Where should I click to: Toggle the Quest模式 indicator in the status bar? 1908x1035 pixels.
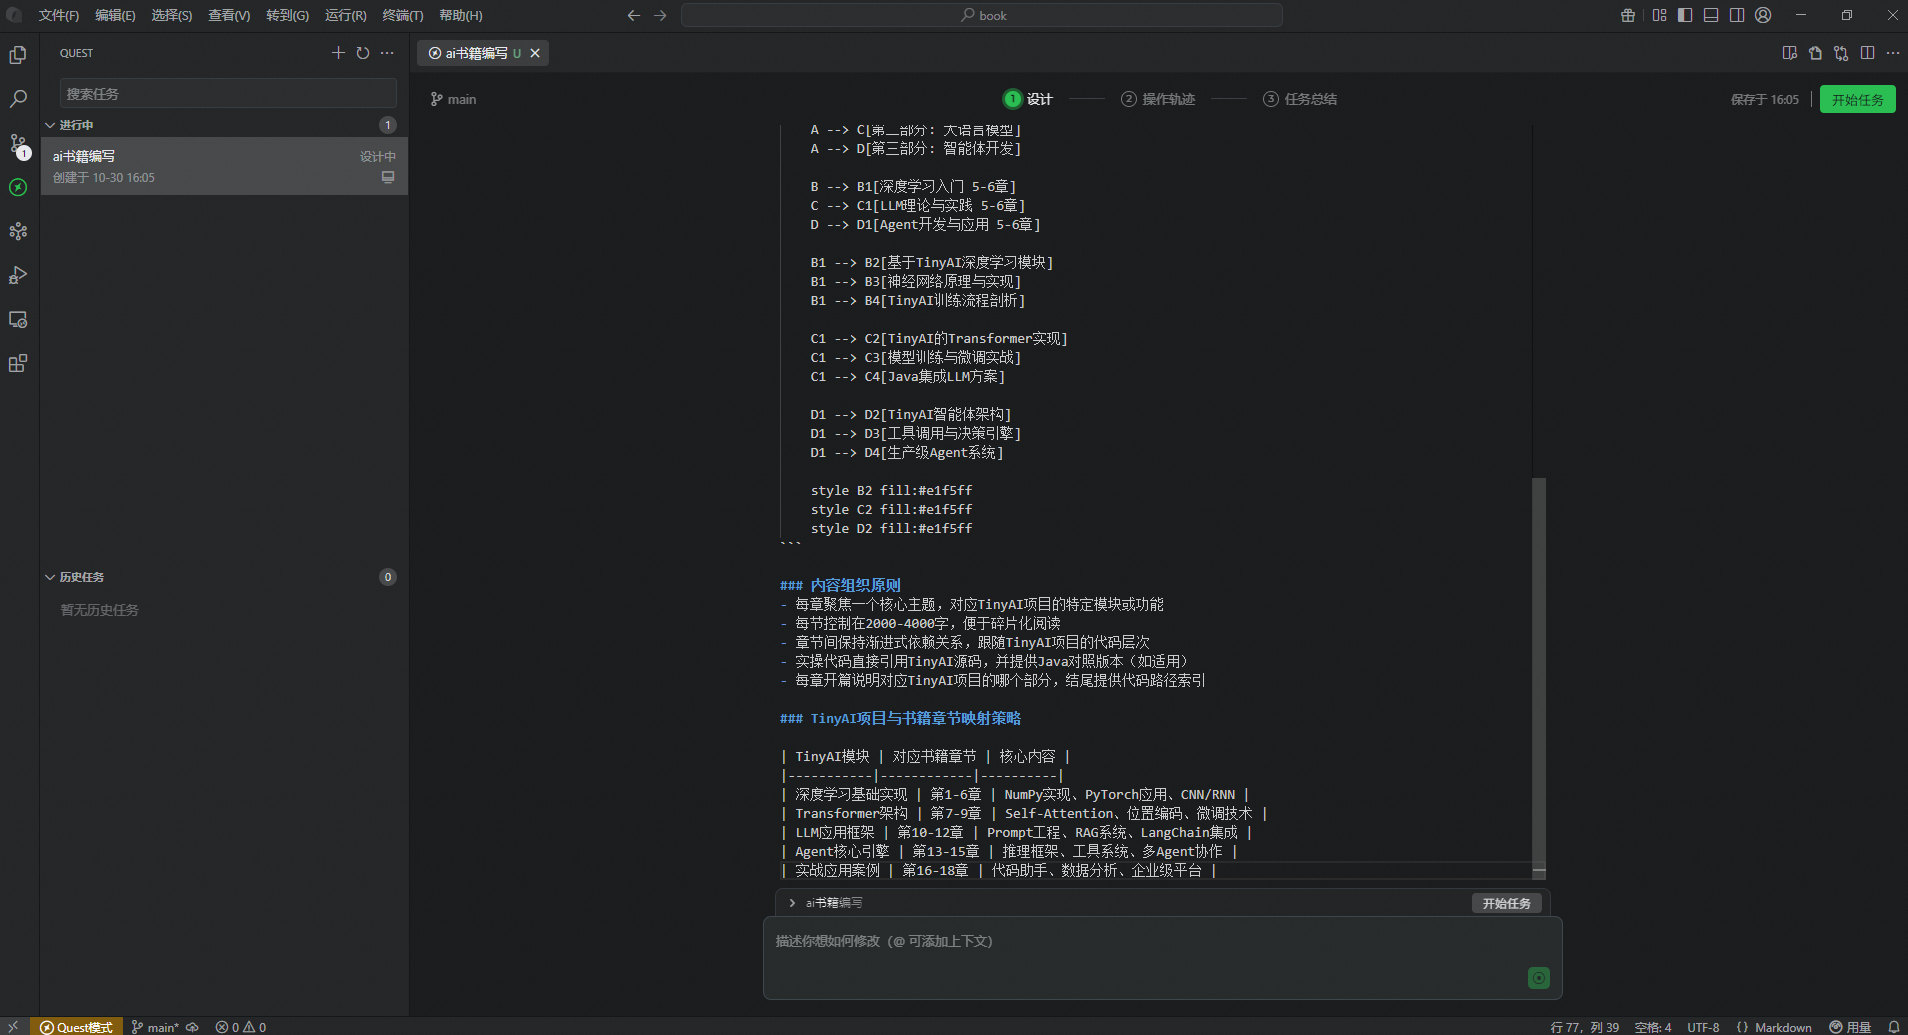[x=75, y=1026]
